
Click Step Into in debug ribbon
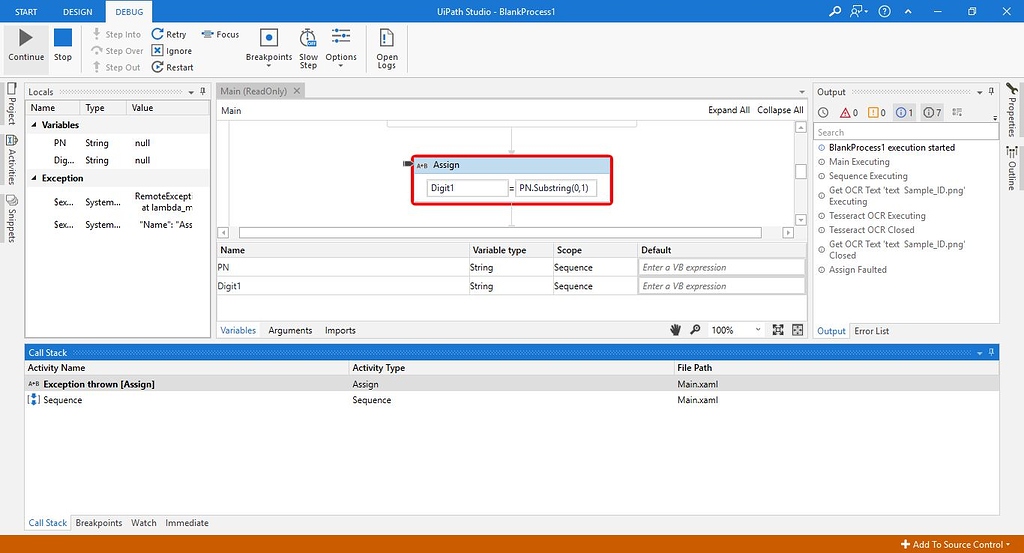(x=116, y=35)
